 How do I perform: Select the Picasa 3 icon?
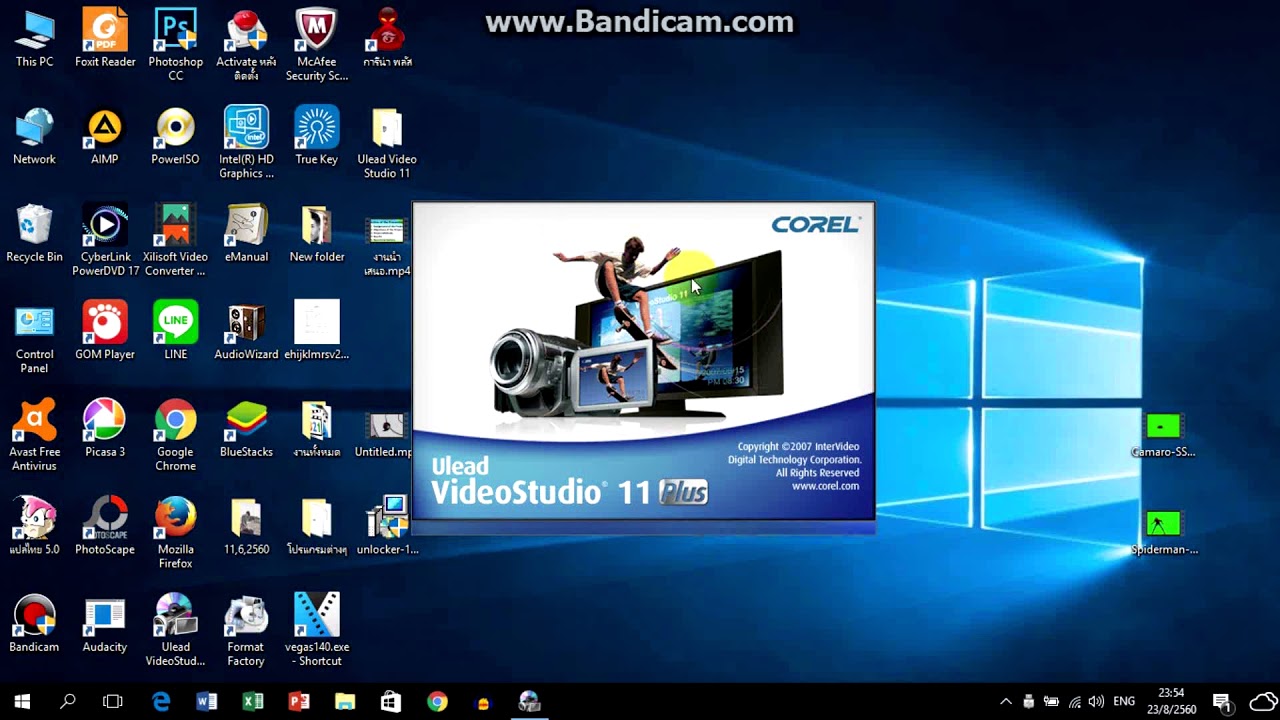105,429
